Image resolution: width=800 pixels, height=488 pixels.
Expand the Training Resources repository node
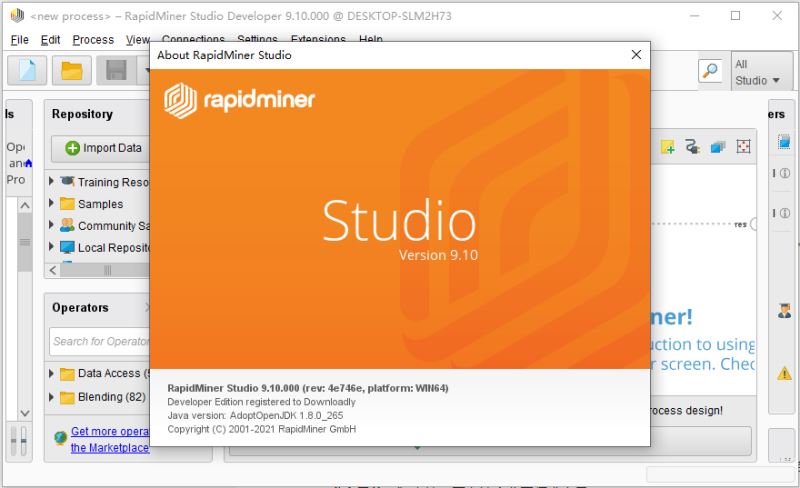[x=52, y=182]
